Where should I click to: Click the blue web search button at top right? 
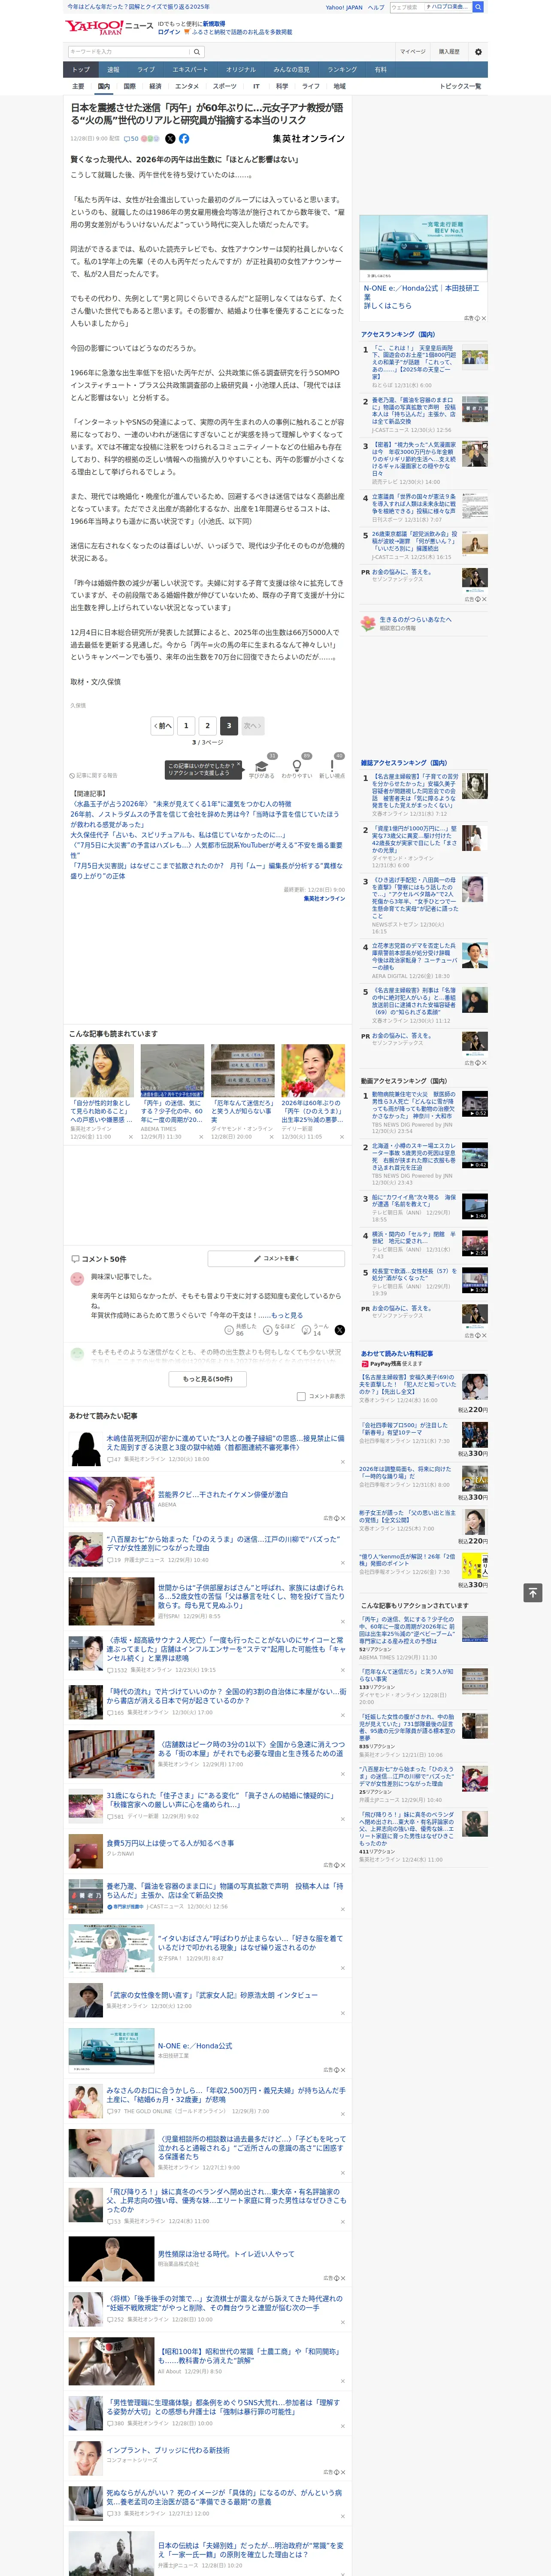coord(478,7)
